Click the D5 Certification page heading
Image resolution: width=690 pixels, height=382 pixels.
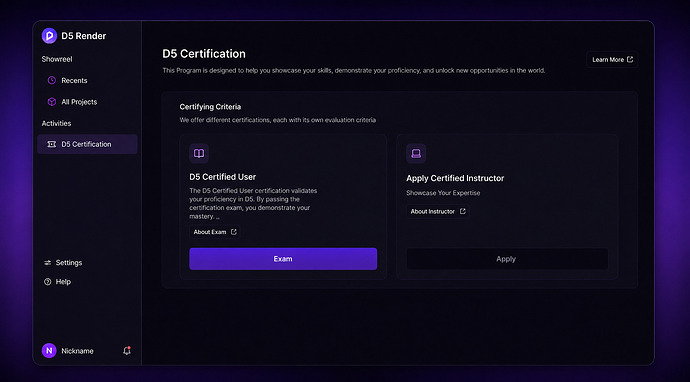[x=204, y=54]
